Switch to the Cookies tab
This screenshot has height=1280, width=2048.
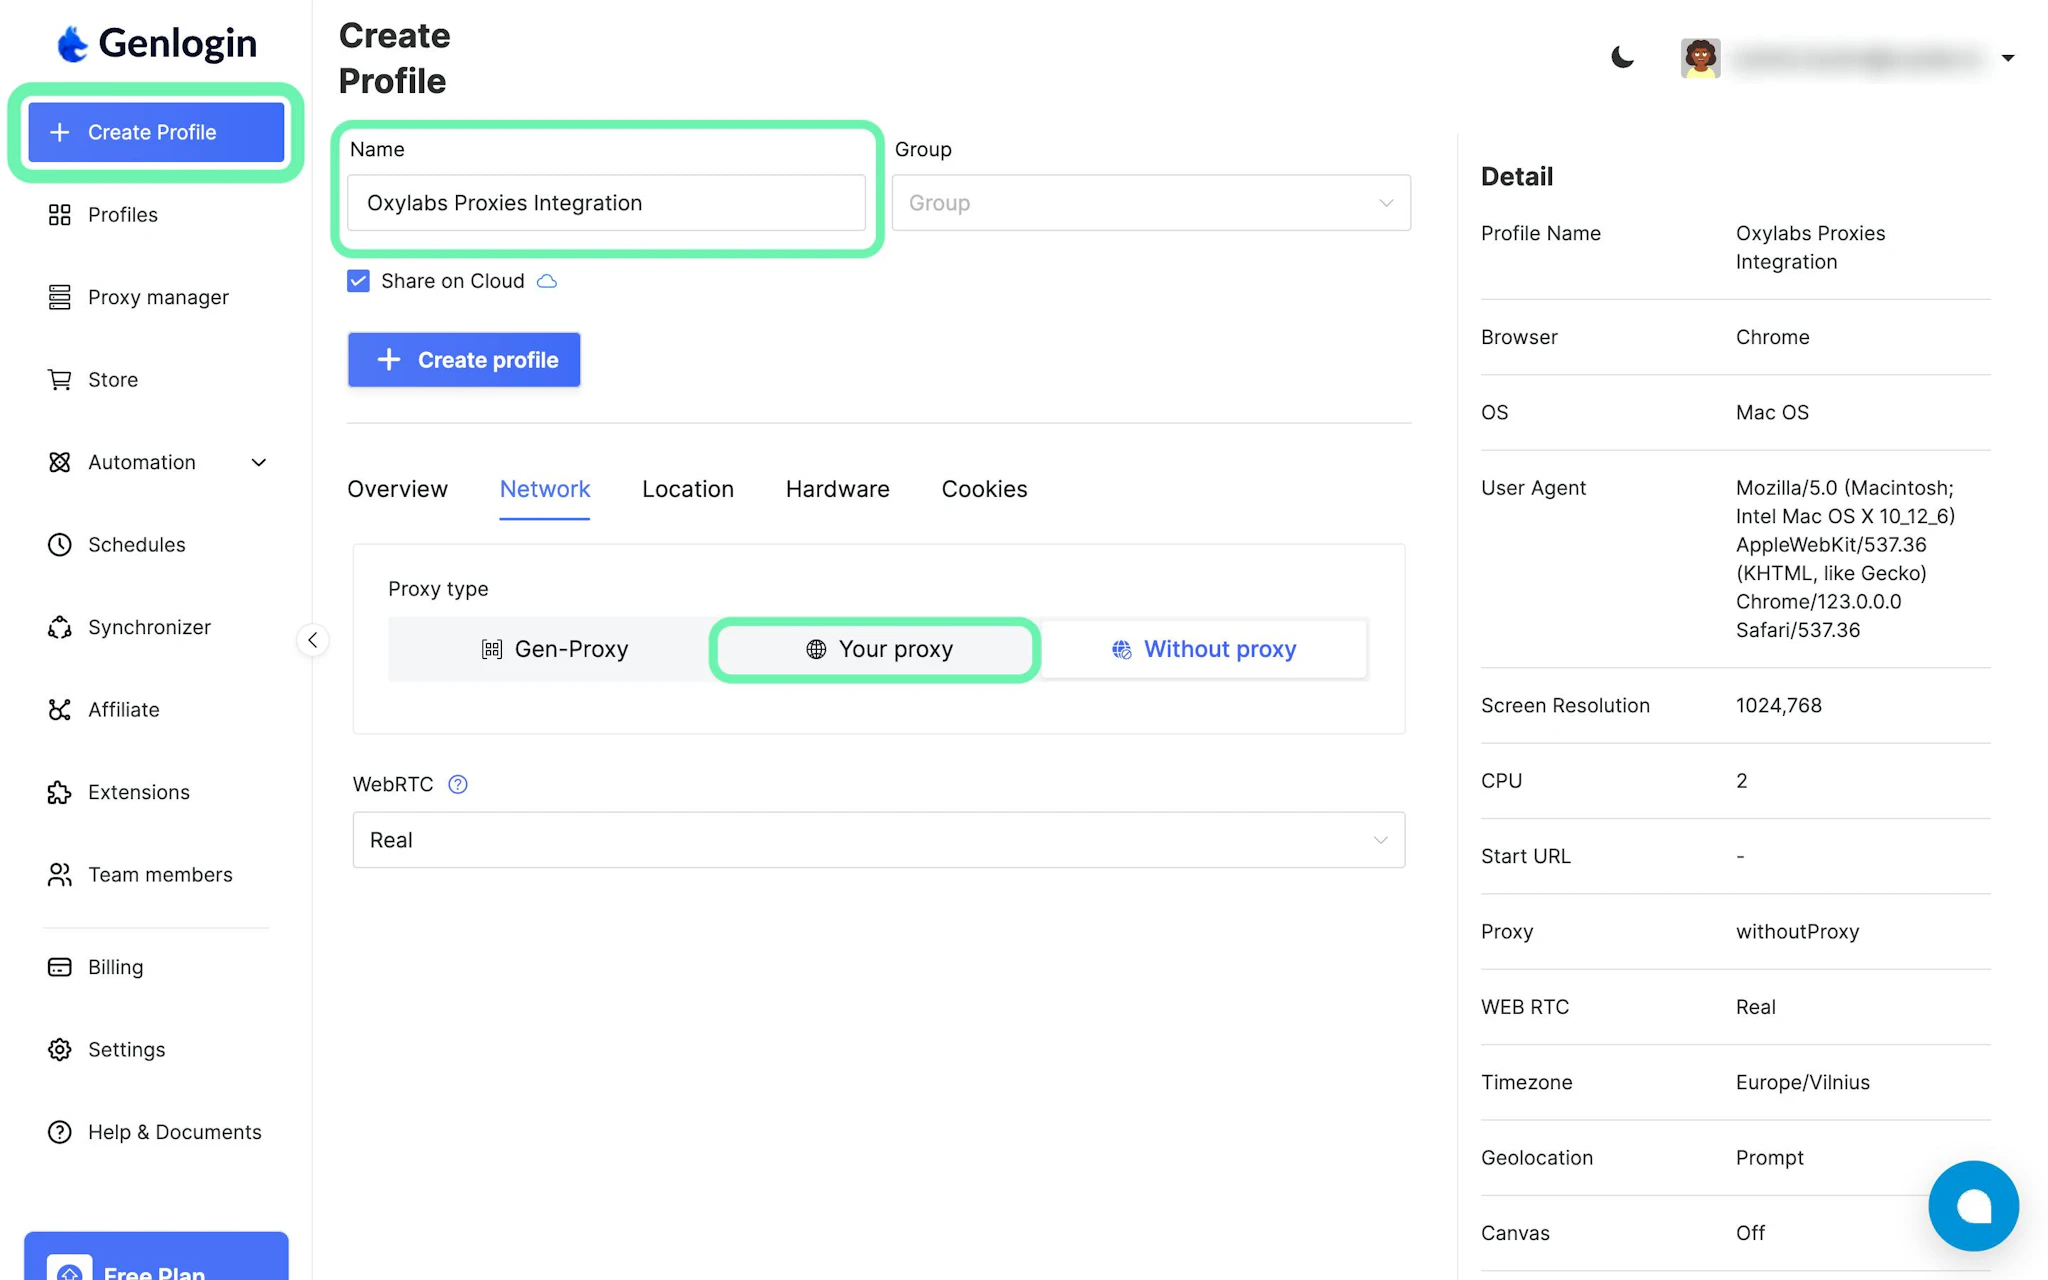(984, 489)
